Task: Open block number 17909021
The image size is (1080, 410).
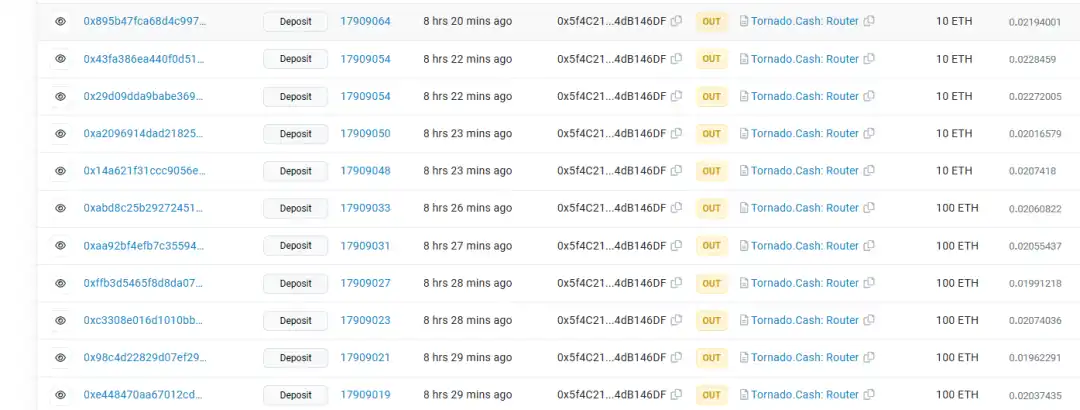Action: pyautogui.click(x=365, y=358)
